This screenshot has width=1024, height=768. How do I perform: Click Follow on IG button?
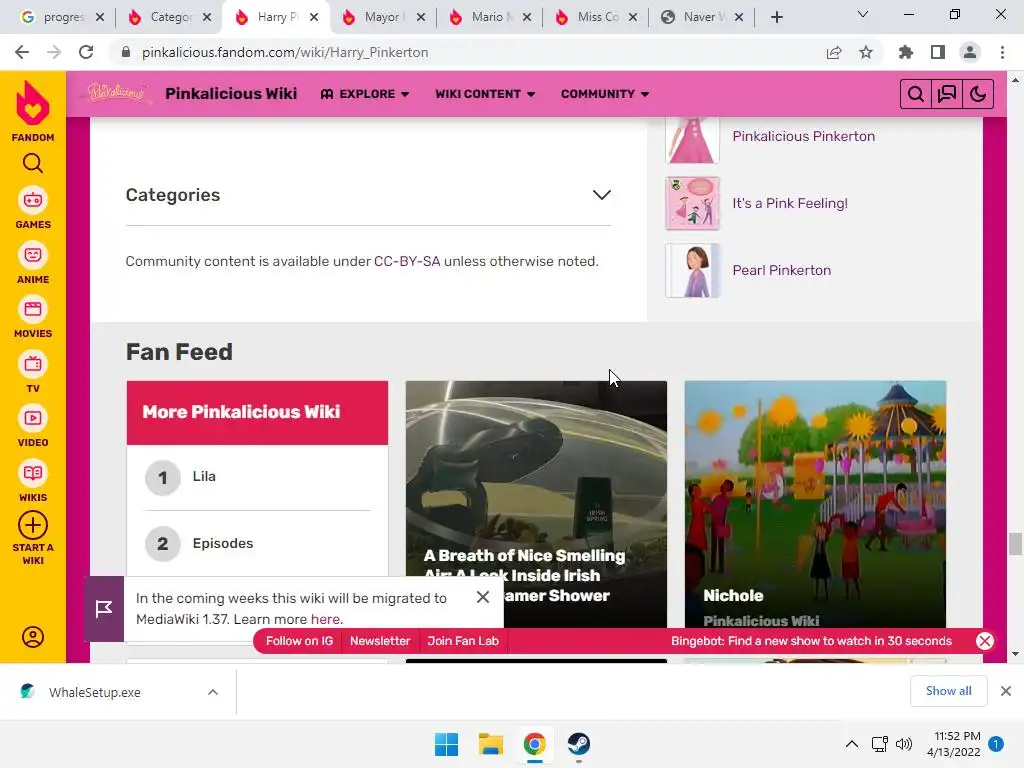(x=299, y=641)
